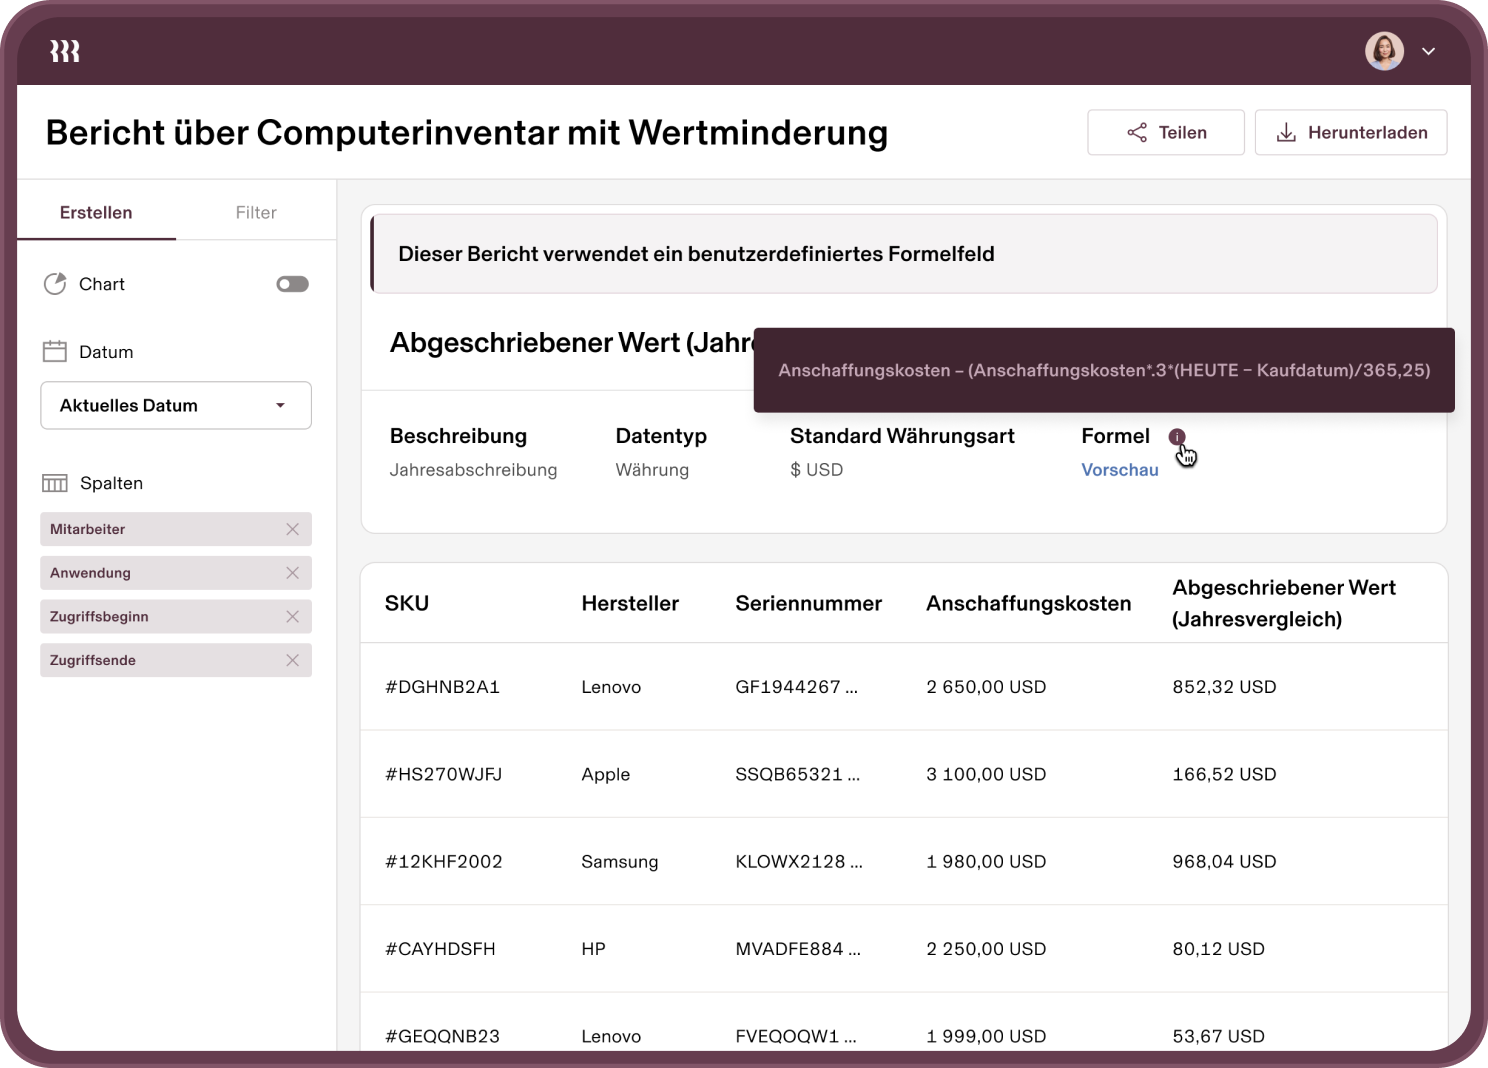Switch to the Filter tab

256,213
